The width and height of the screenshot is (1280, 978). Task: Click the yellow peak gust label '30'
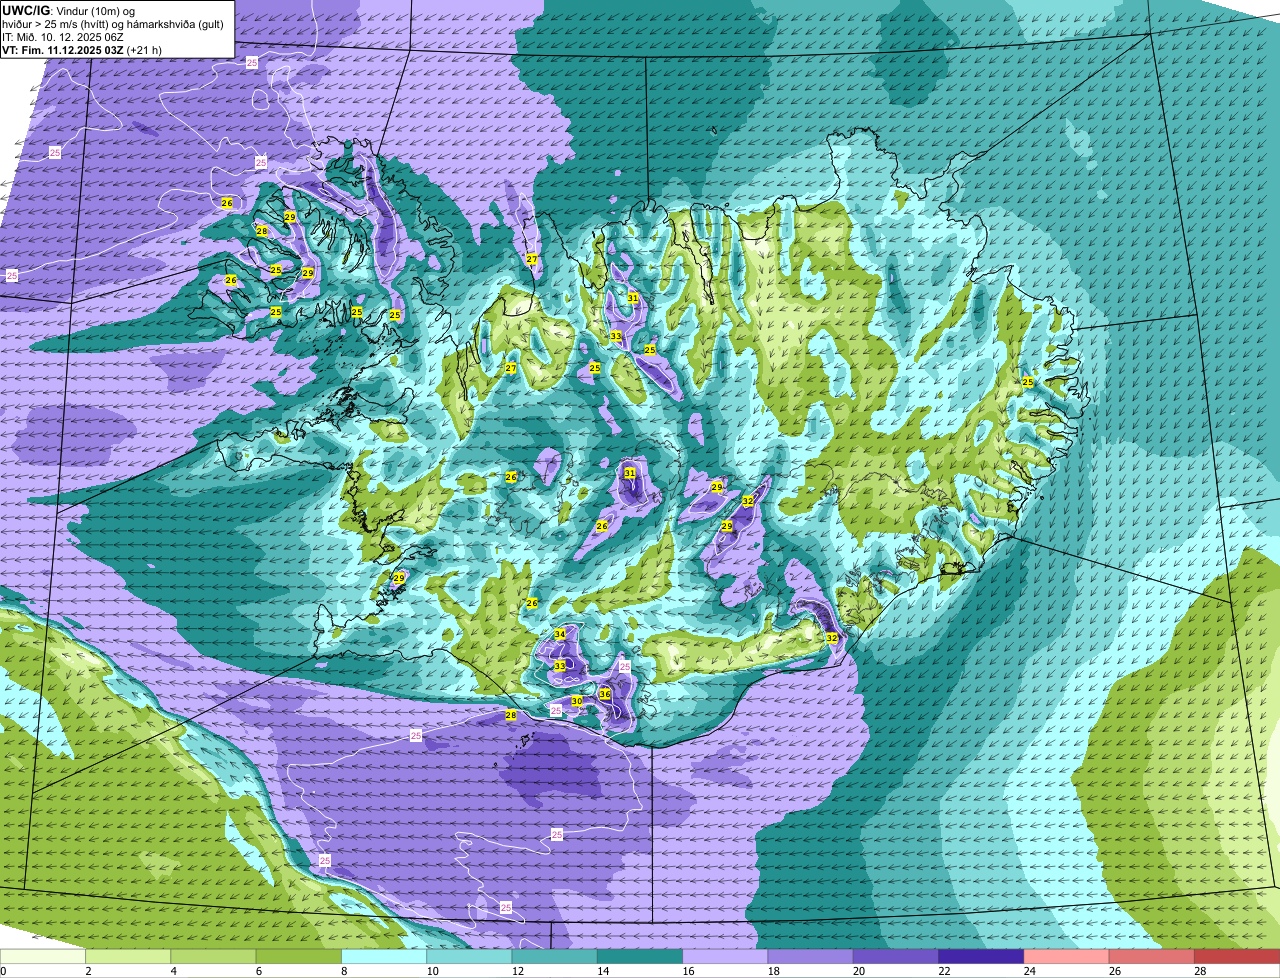pos(577,701)
